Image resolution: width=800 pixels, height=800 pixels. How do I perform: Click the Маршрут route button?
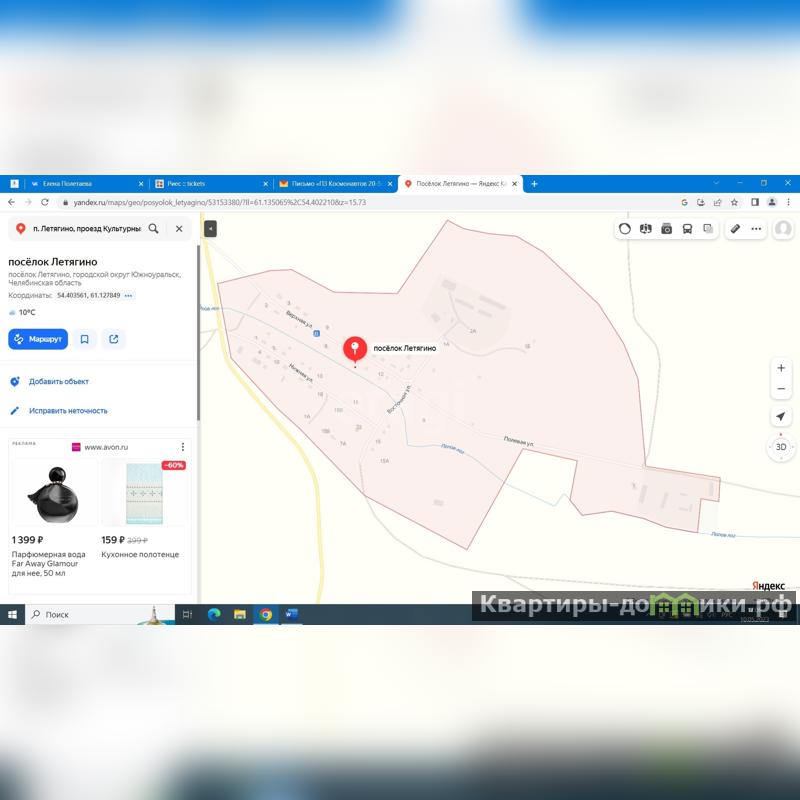coord(38,339)
